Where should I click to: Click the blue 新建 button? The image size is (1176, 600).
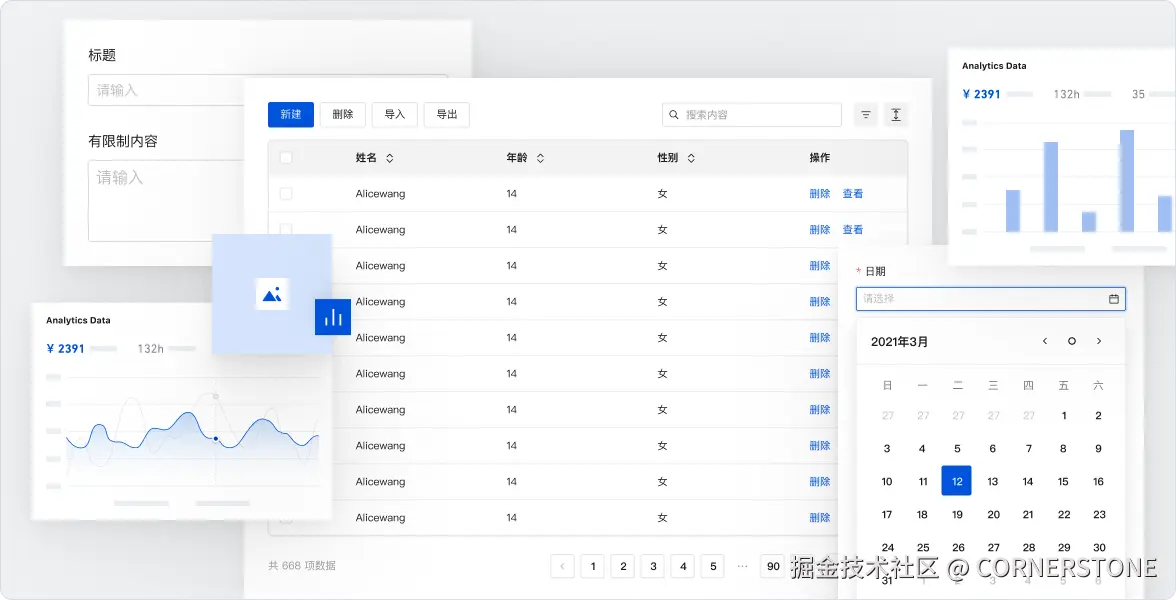tap(291, 115)
